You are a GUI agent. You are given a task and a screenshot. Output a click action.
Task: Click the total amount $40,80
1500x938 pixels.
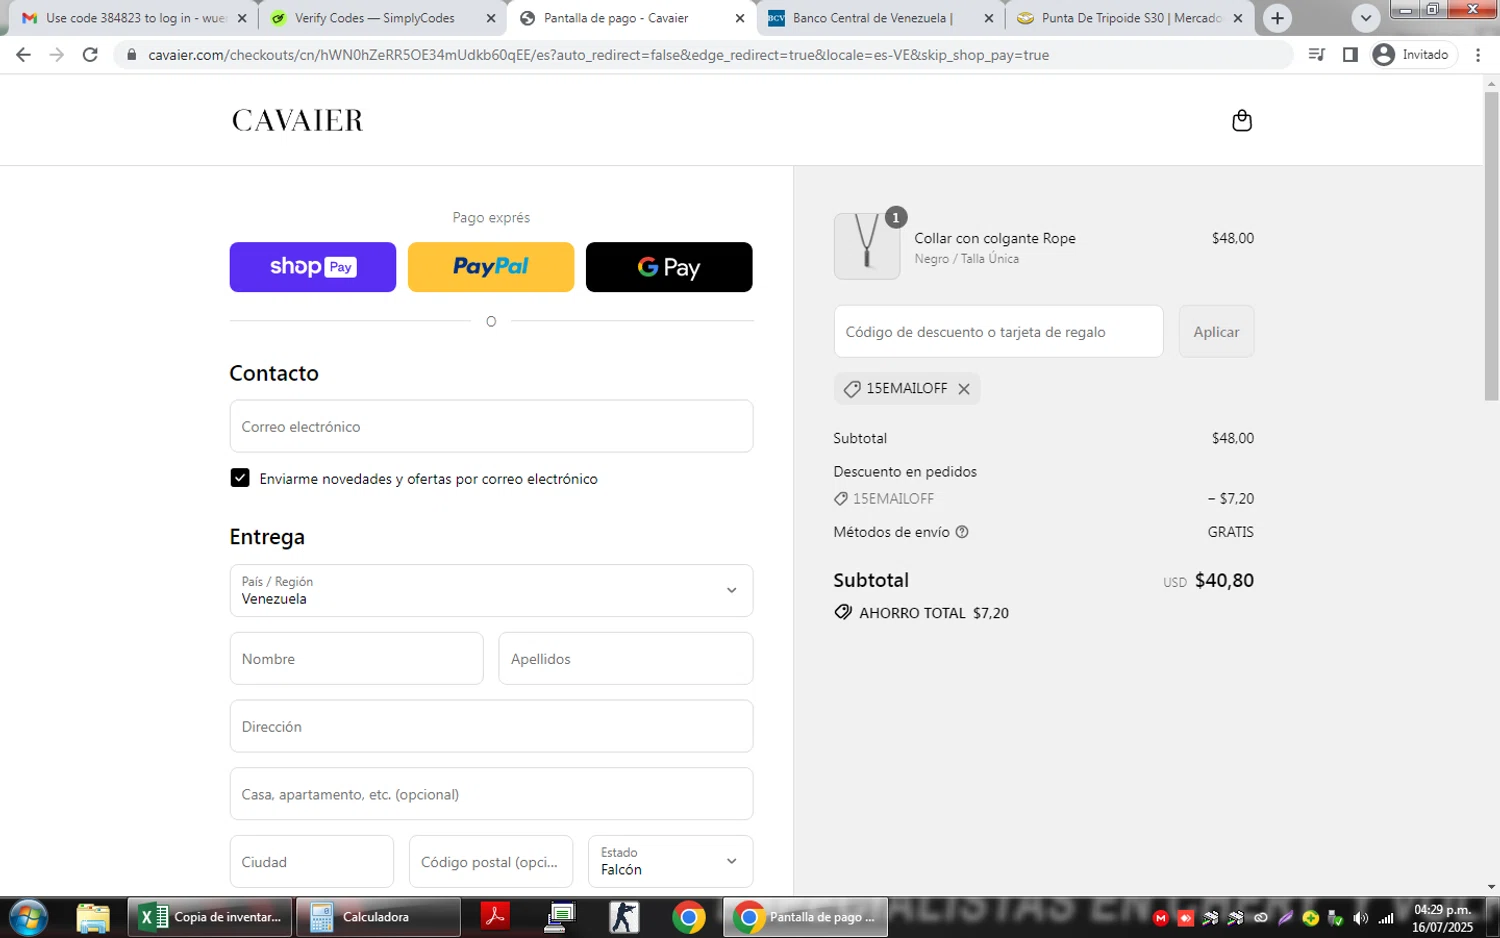[x=1224, y=581]
